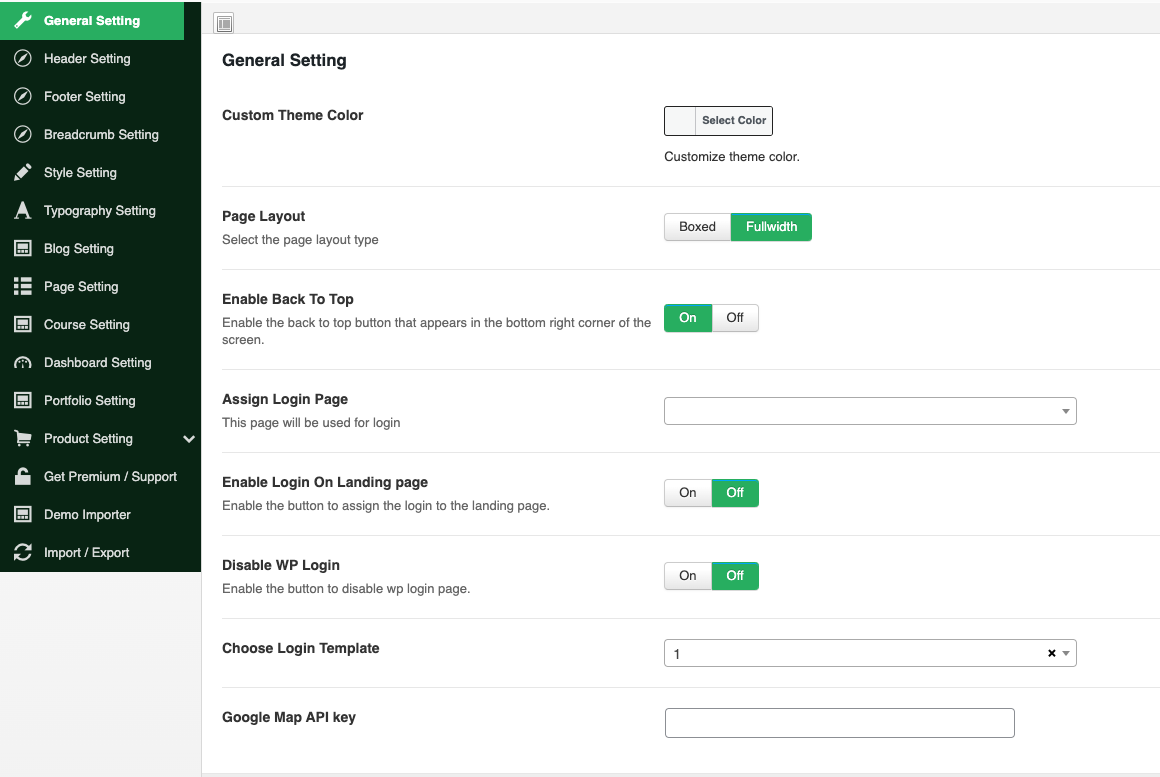Click the Course Setting layout icon
Image resolution: width=1160 pixels, height=777 pixels.
pyautogui.click(x=23, y=324)
